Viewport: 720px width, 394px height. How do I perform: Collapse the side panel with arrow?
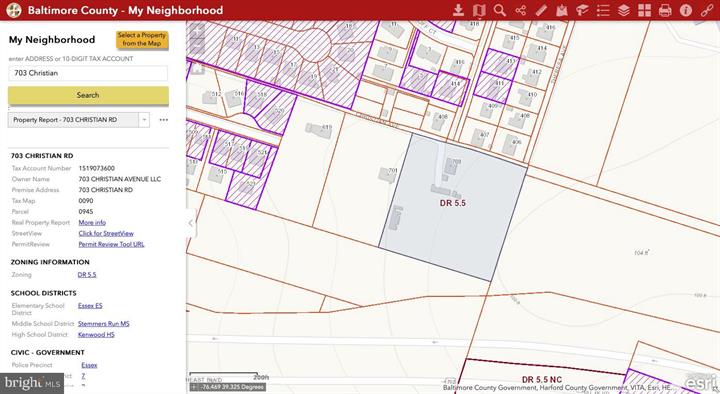[x=191, y=224]
